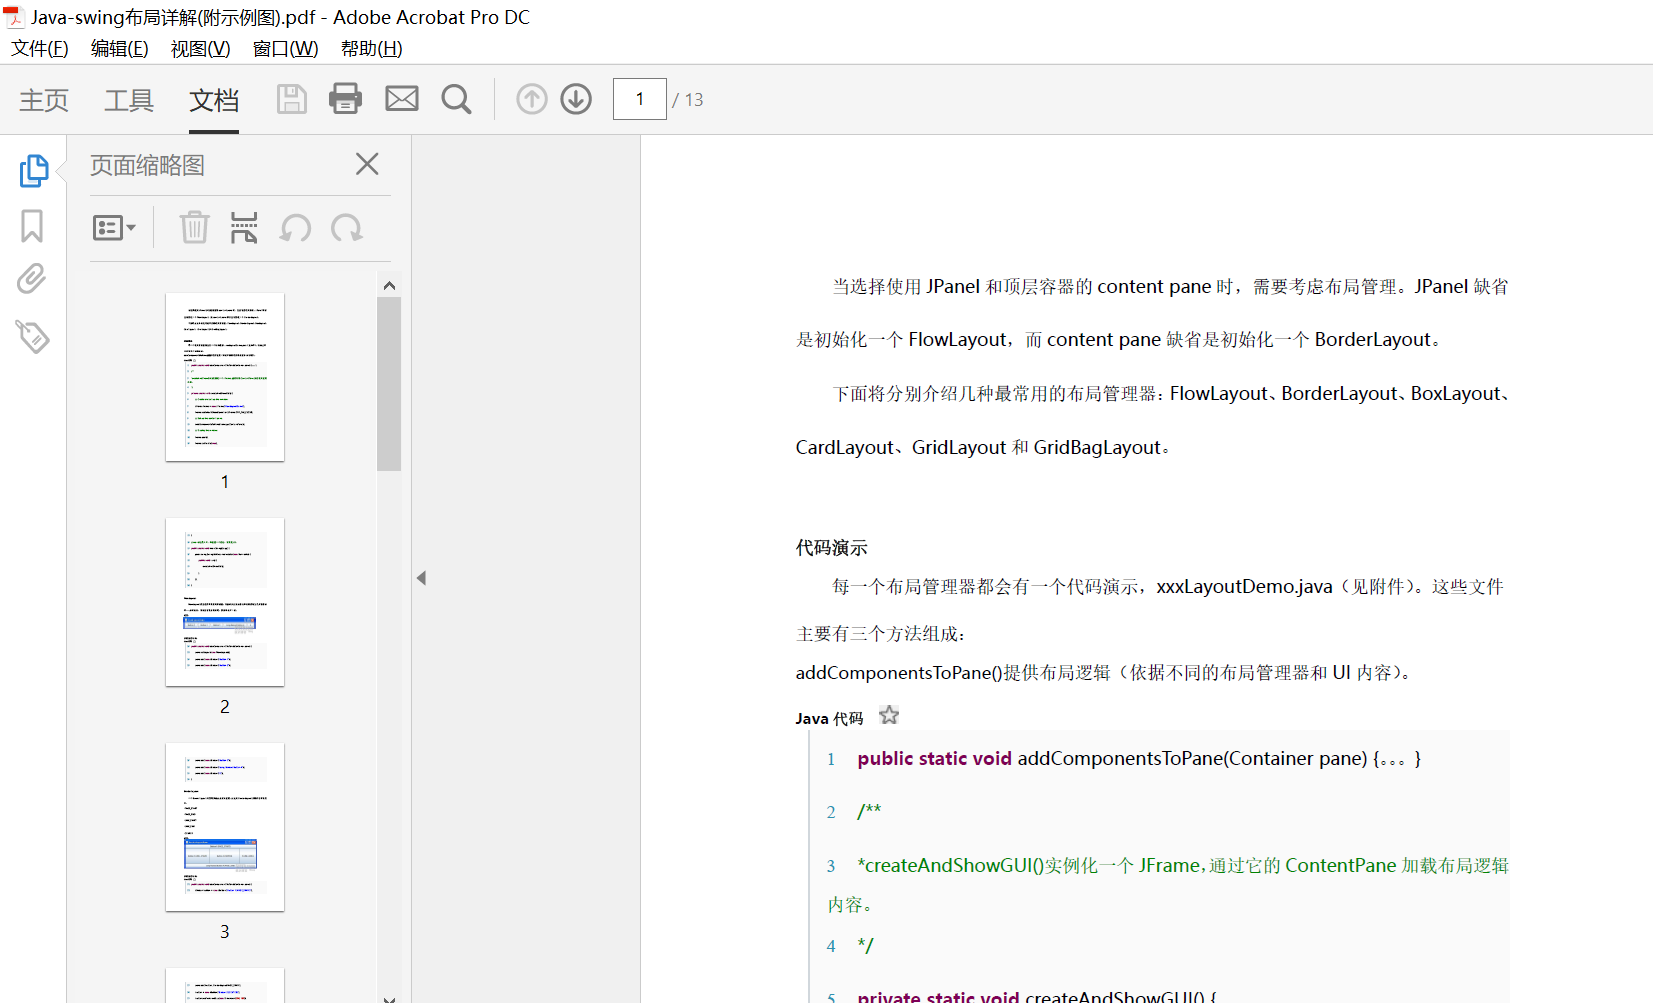Rotate pages counterclockwise
Viewport: 1653px width, 1003px height.
click(x=296, y=228)
